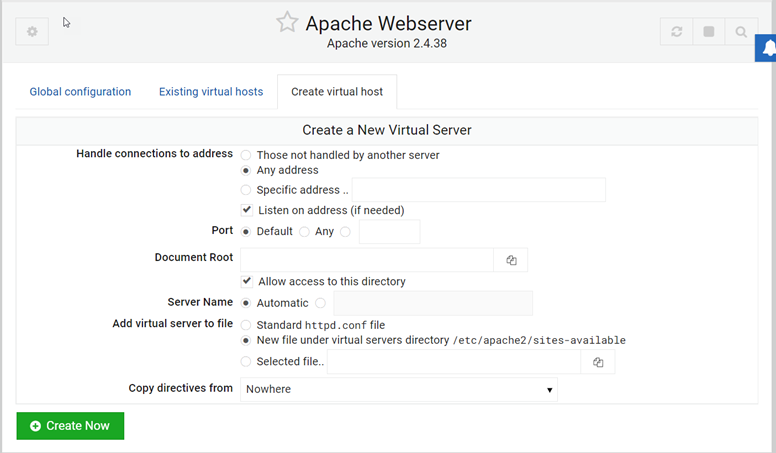Click the refresh apply changes icon
Screen dimensions: 776x453
pyautogui.click(x=677, y=32)
